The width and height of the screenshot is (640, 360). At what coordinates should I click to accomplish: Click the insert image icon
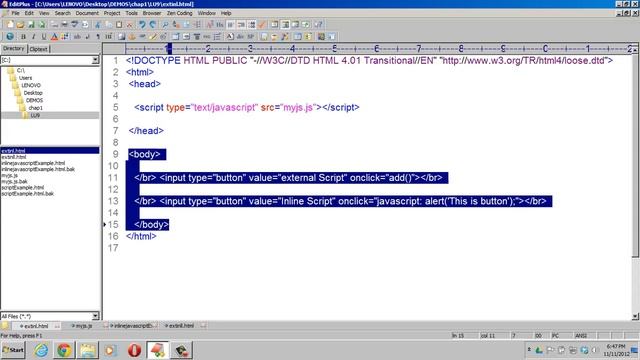(121, 36)
